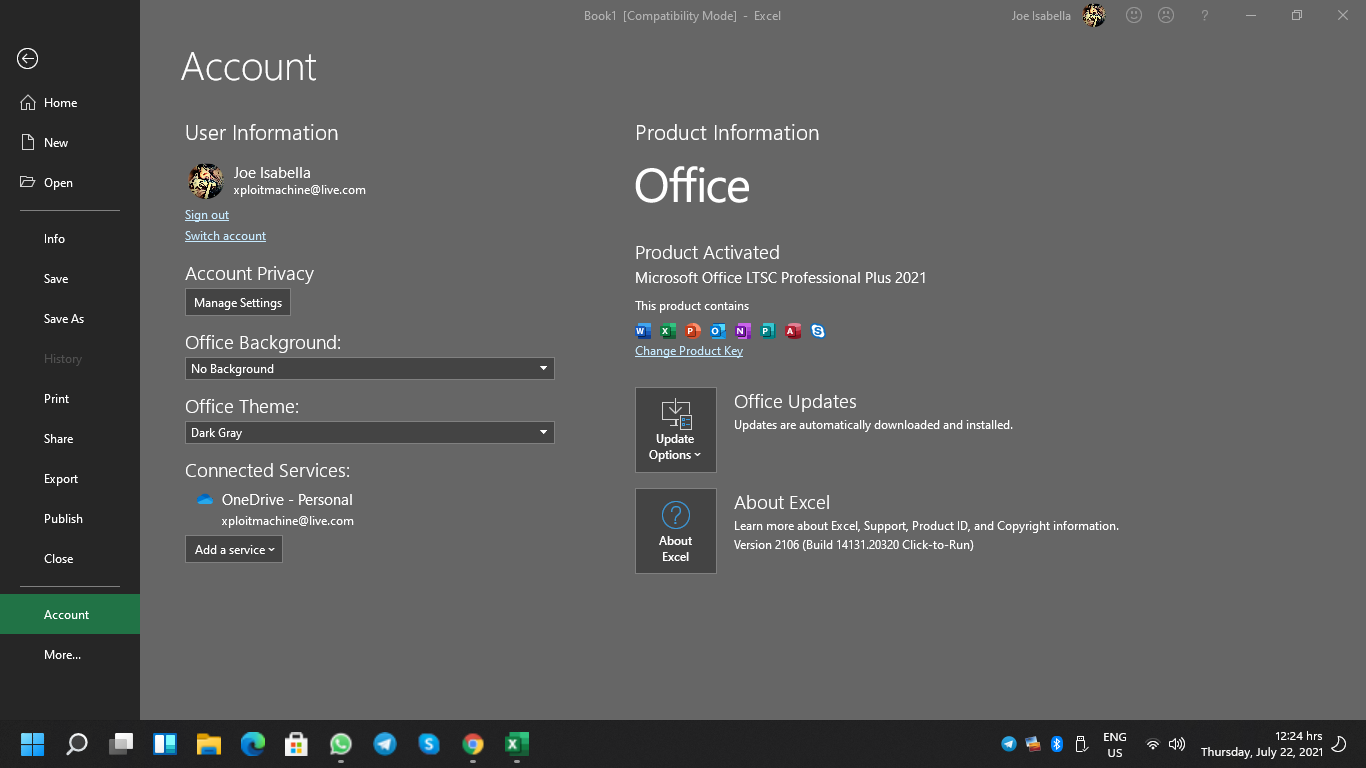This screenshot has width=1366, height=768.
Task: Click the 'Version 2106 (Build 14131.20320 Click-to-Run)' text
Action: click(854, 545)
